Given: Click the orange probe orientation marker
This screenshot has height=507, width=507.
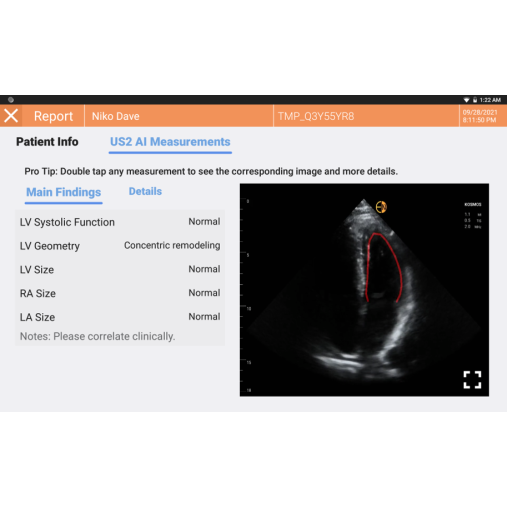Looking at the screenshot, I should [381, 207].
